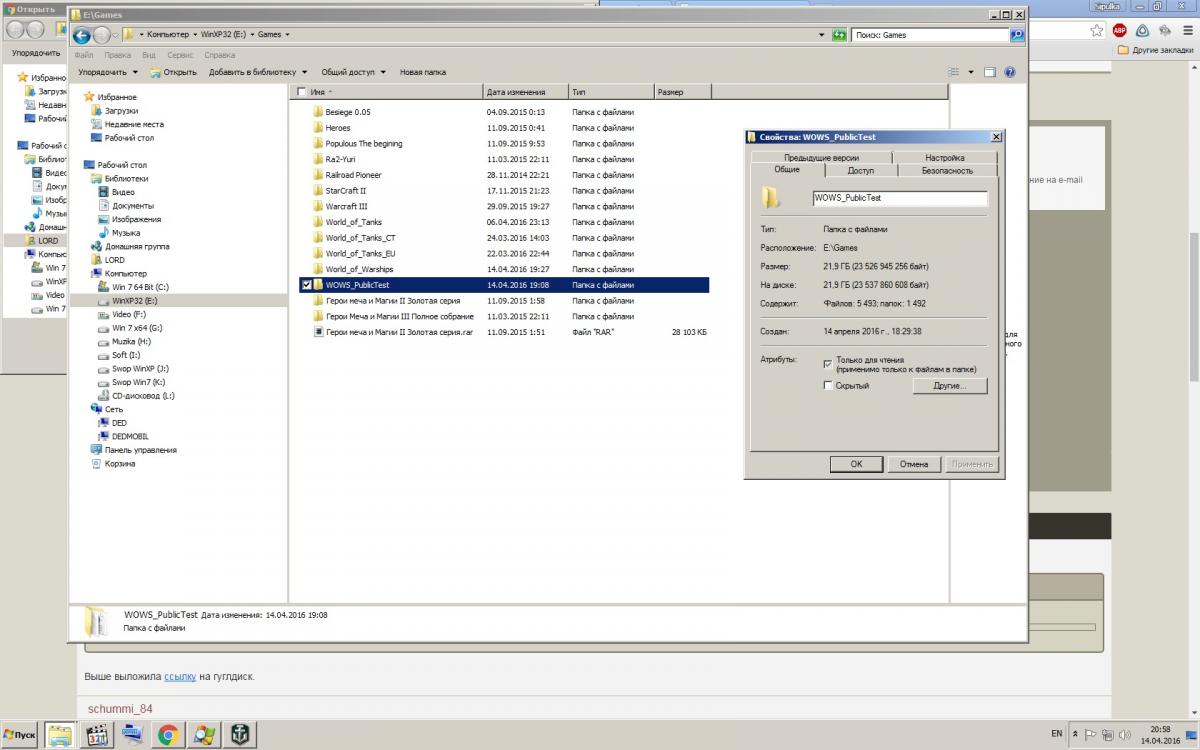Click the view mode icon in Explorer toolbar
Viewport: 1200px width, 750px height.
953,72
